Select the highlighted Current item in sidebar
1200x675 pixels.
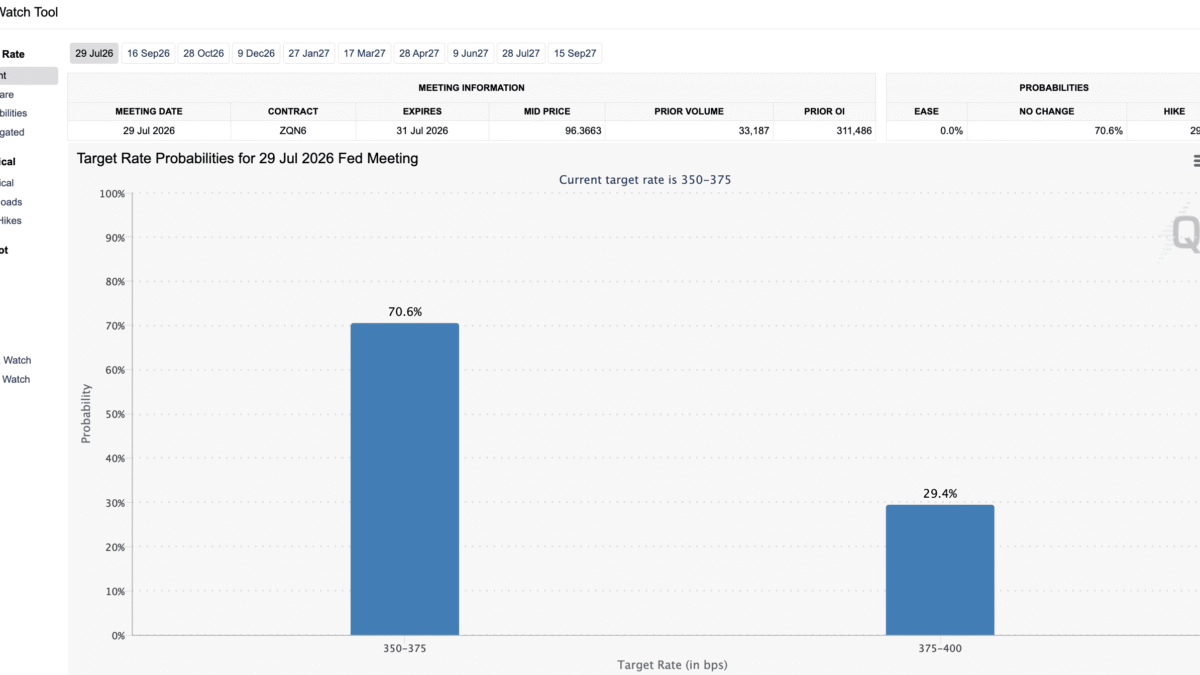coord(28,75)
